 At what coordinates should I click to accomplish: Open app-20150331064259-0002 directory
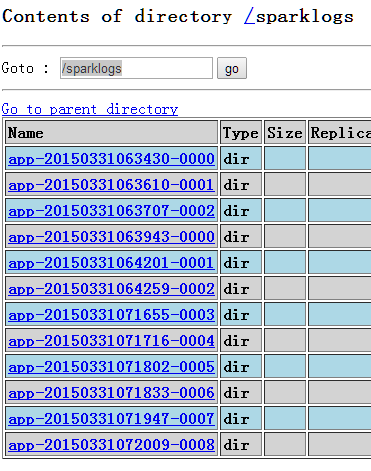coord(112,289)
